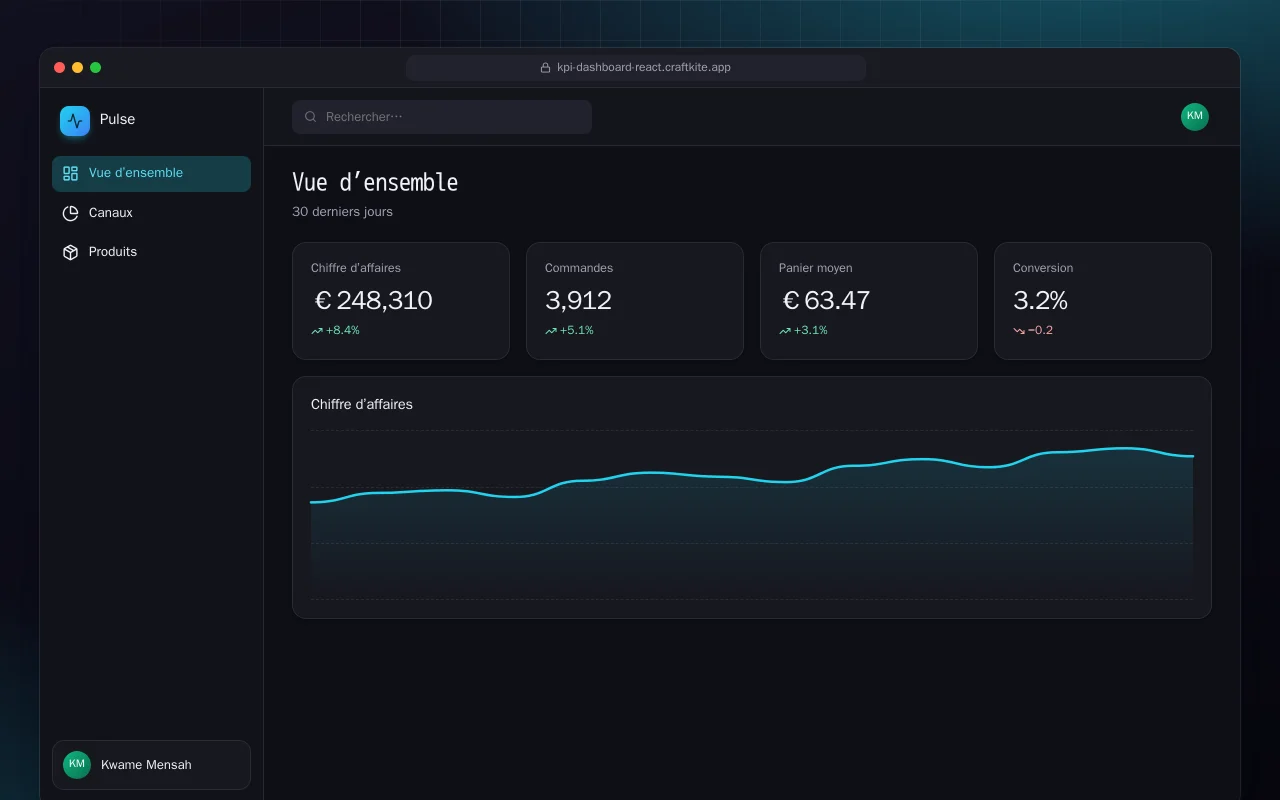The width and height of the screenshot is (1280, 800).
Task: Click the yellow minimize window button
Action: pyautogui.click(x=77, y=68)
